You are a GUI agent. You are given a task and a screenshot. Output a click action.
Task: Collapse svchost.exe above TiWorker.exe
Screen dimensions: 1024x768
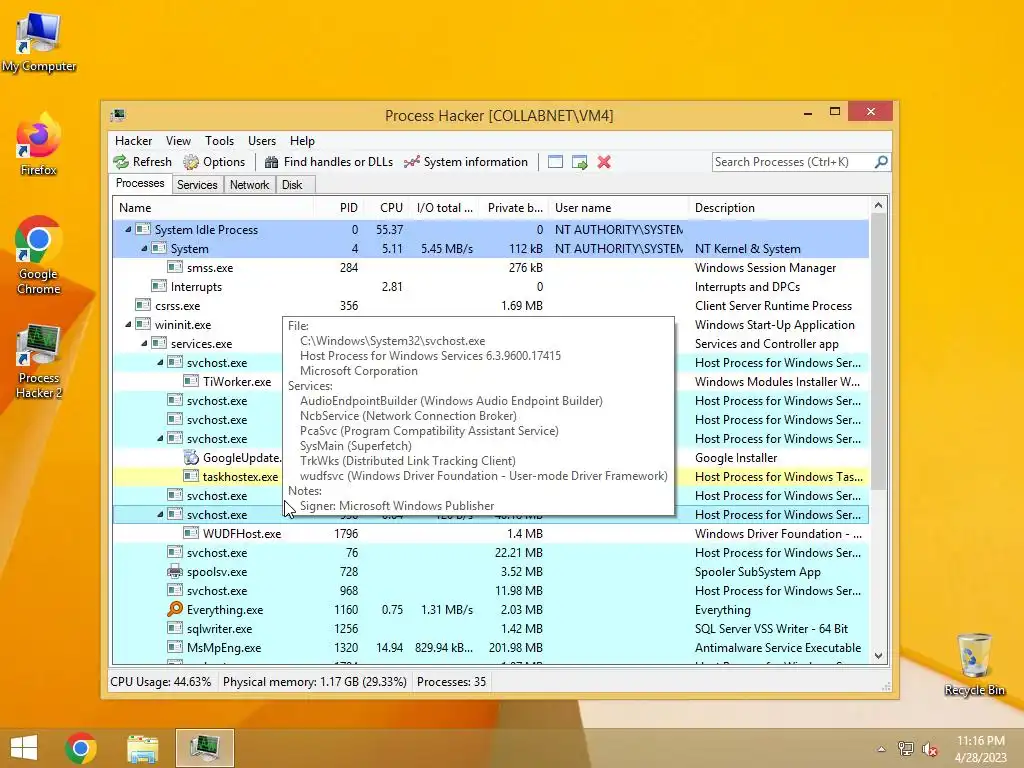point(160,362)
